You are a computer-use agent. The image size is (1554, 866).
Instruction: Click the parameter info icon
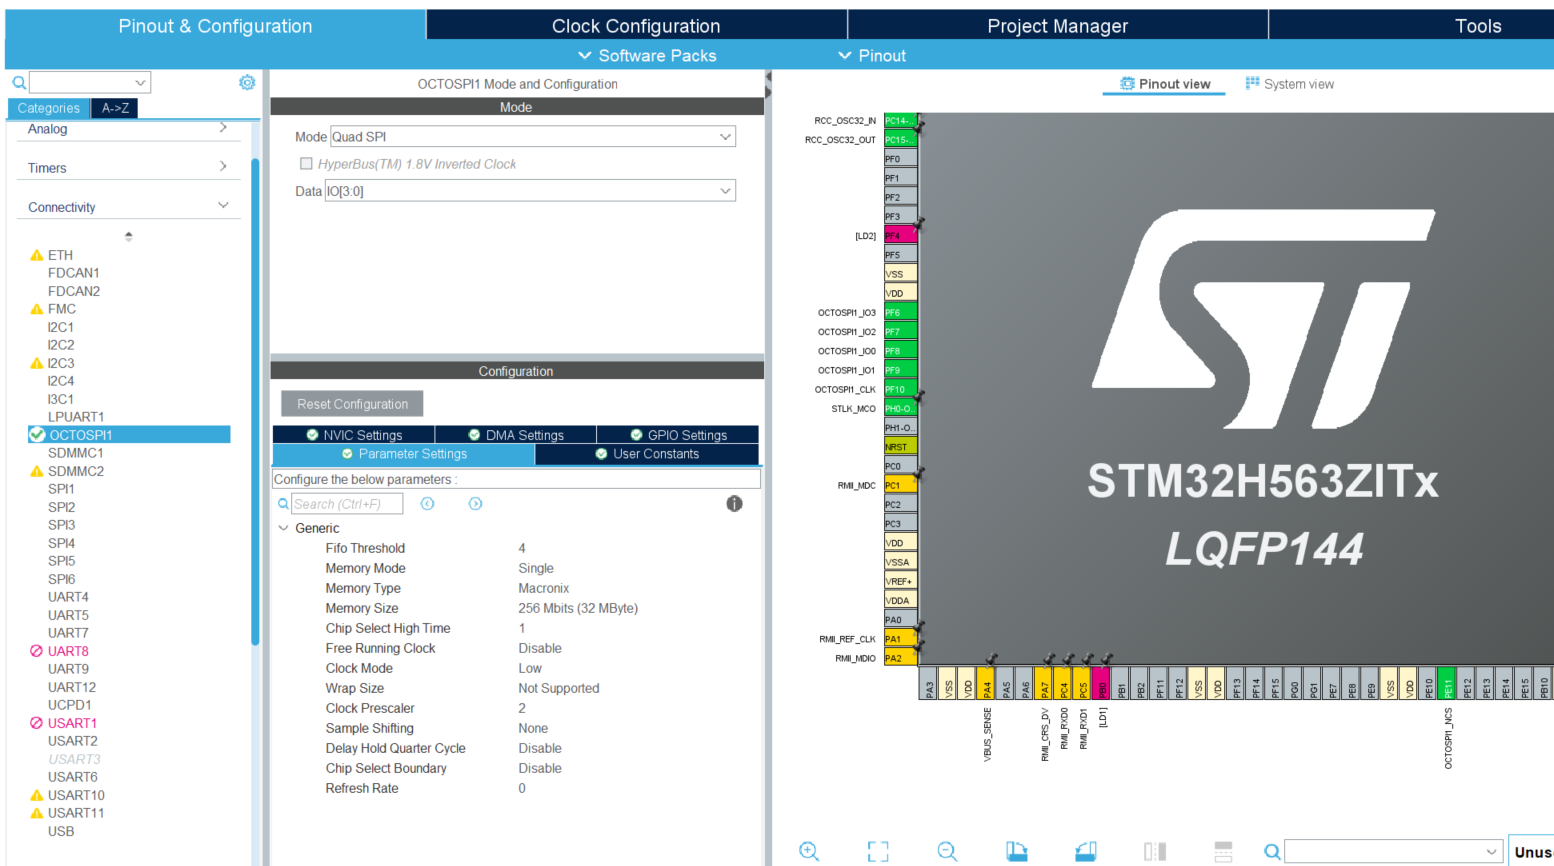coord(734,503)
